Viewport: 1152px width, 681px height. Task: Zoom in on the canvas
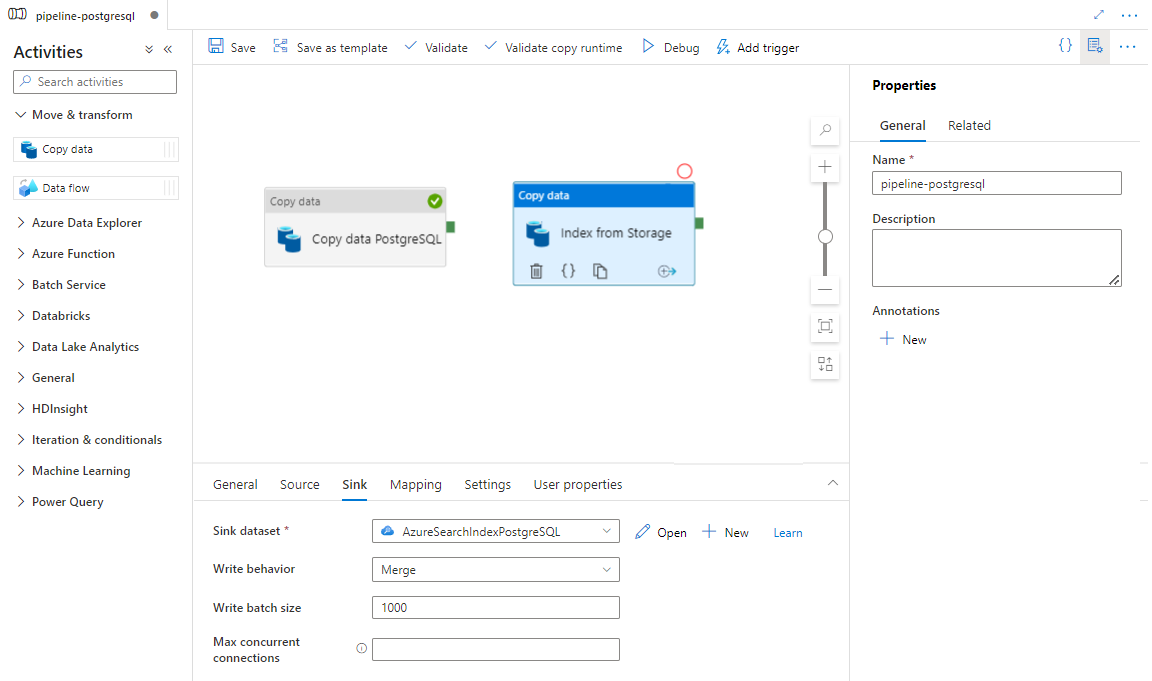[825, 167]
